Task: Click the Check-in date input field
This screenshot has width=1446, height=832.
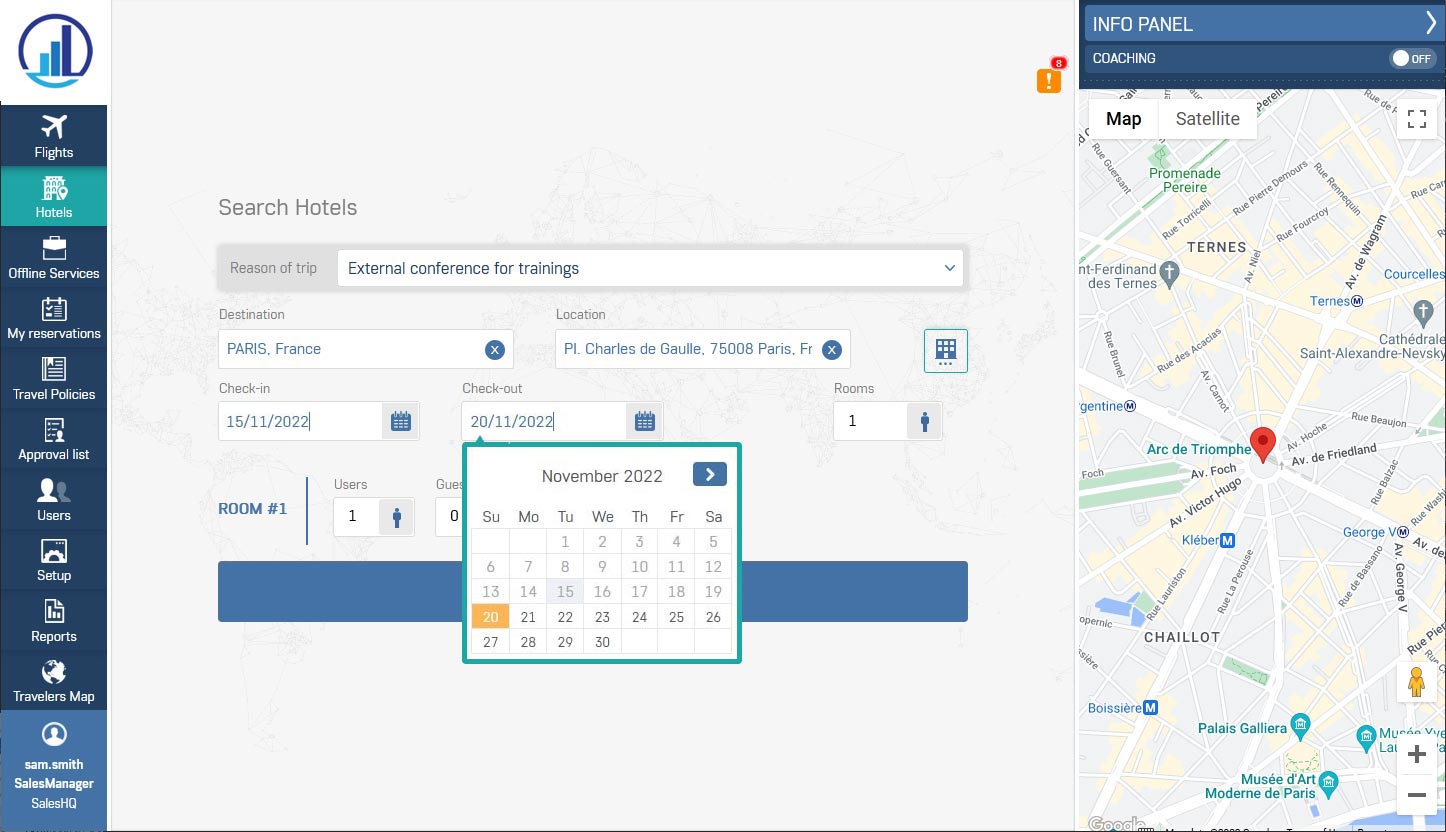Action: [x=300, y=422]
